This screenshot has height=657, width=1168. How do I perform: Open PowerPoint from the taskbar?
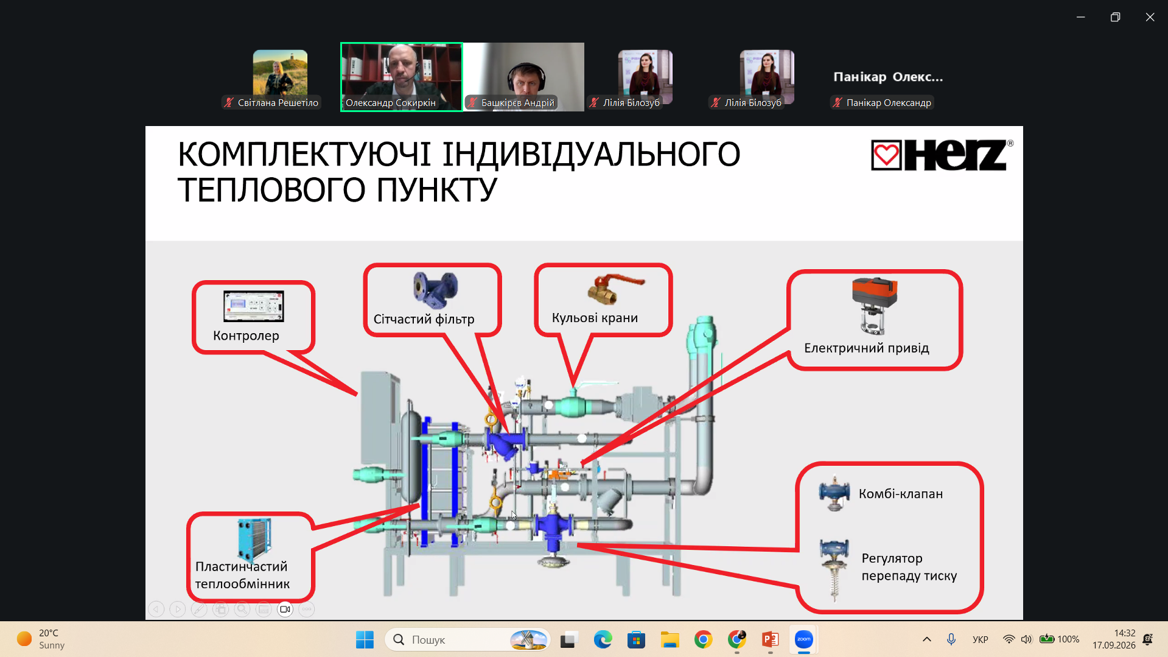coord(770,639)
